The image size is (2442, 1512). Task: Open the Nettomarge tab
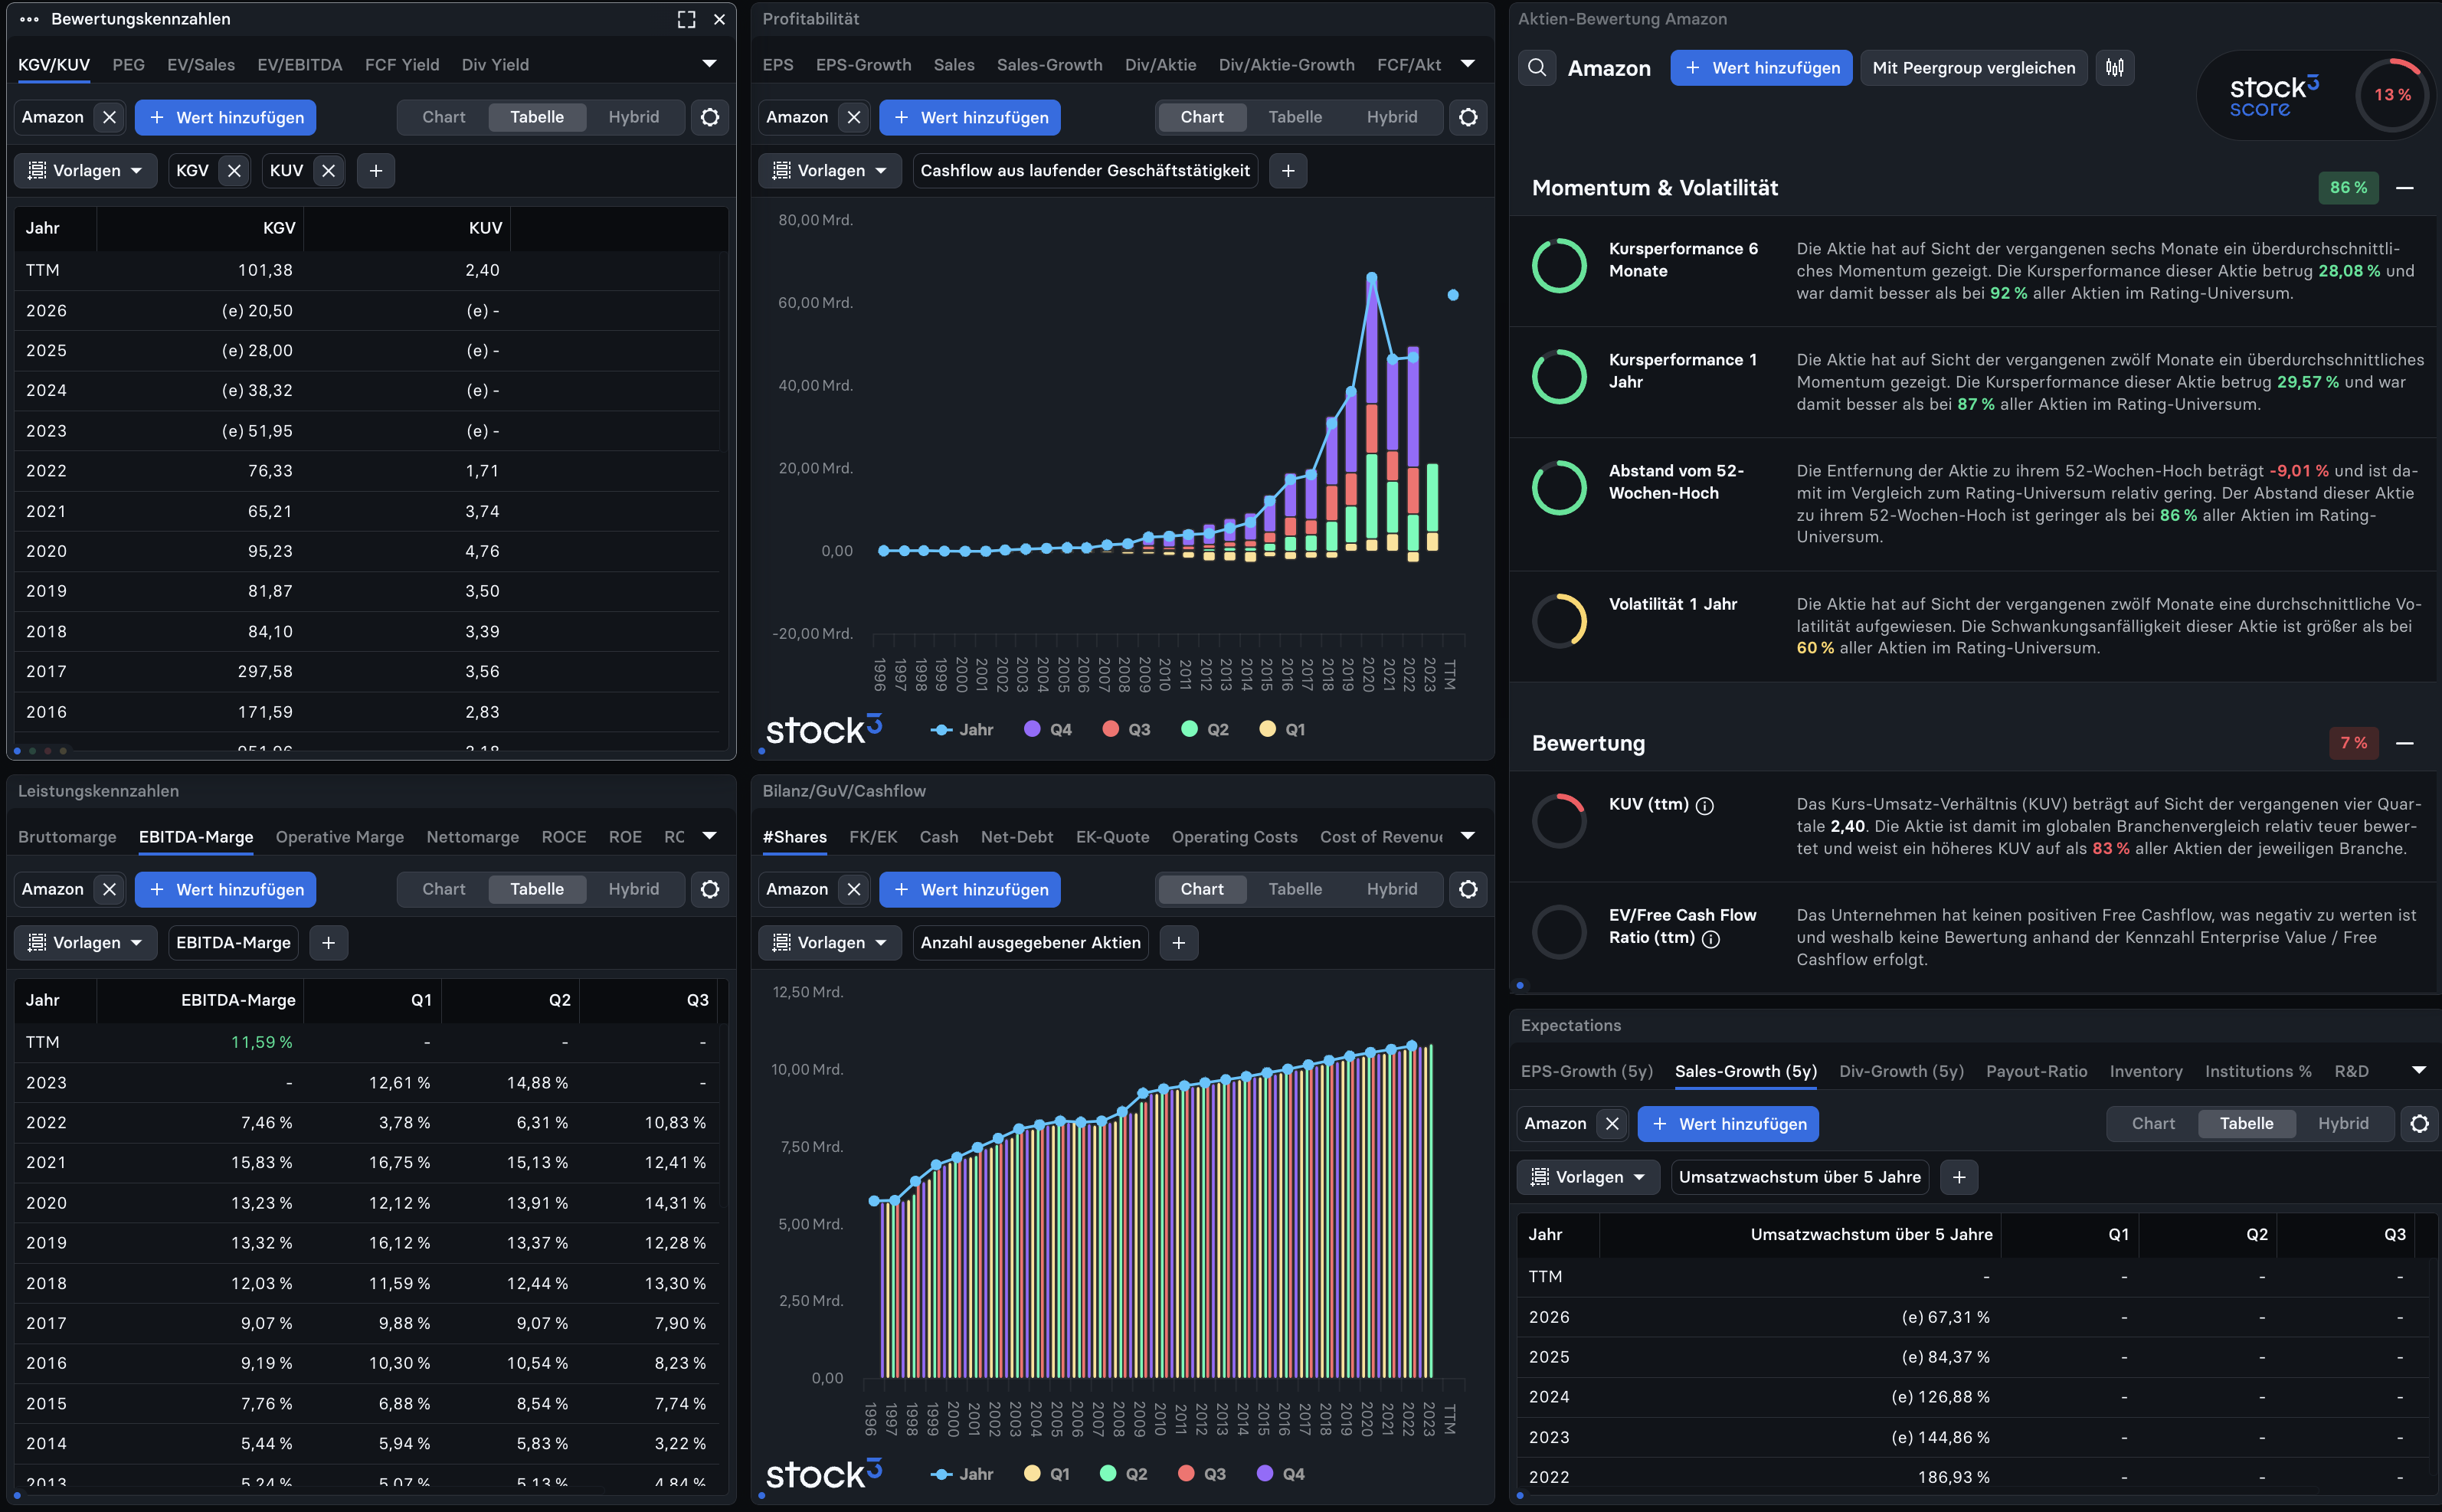473,837
